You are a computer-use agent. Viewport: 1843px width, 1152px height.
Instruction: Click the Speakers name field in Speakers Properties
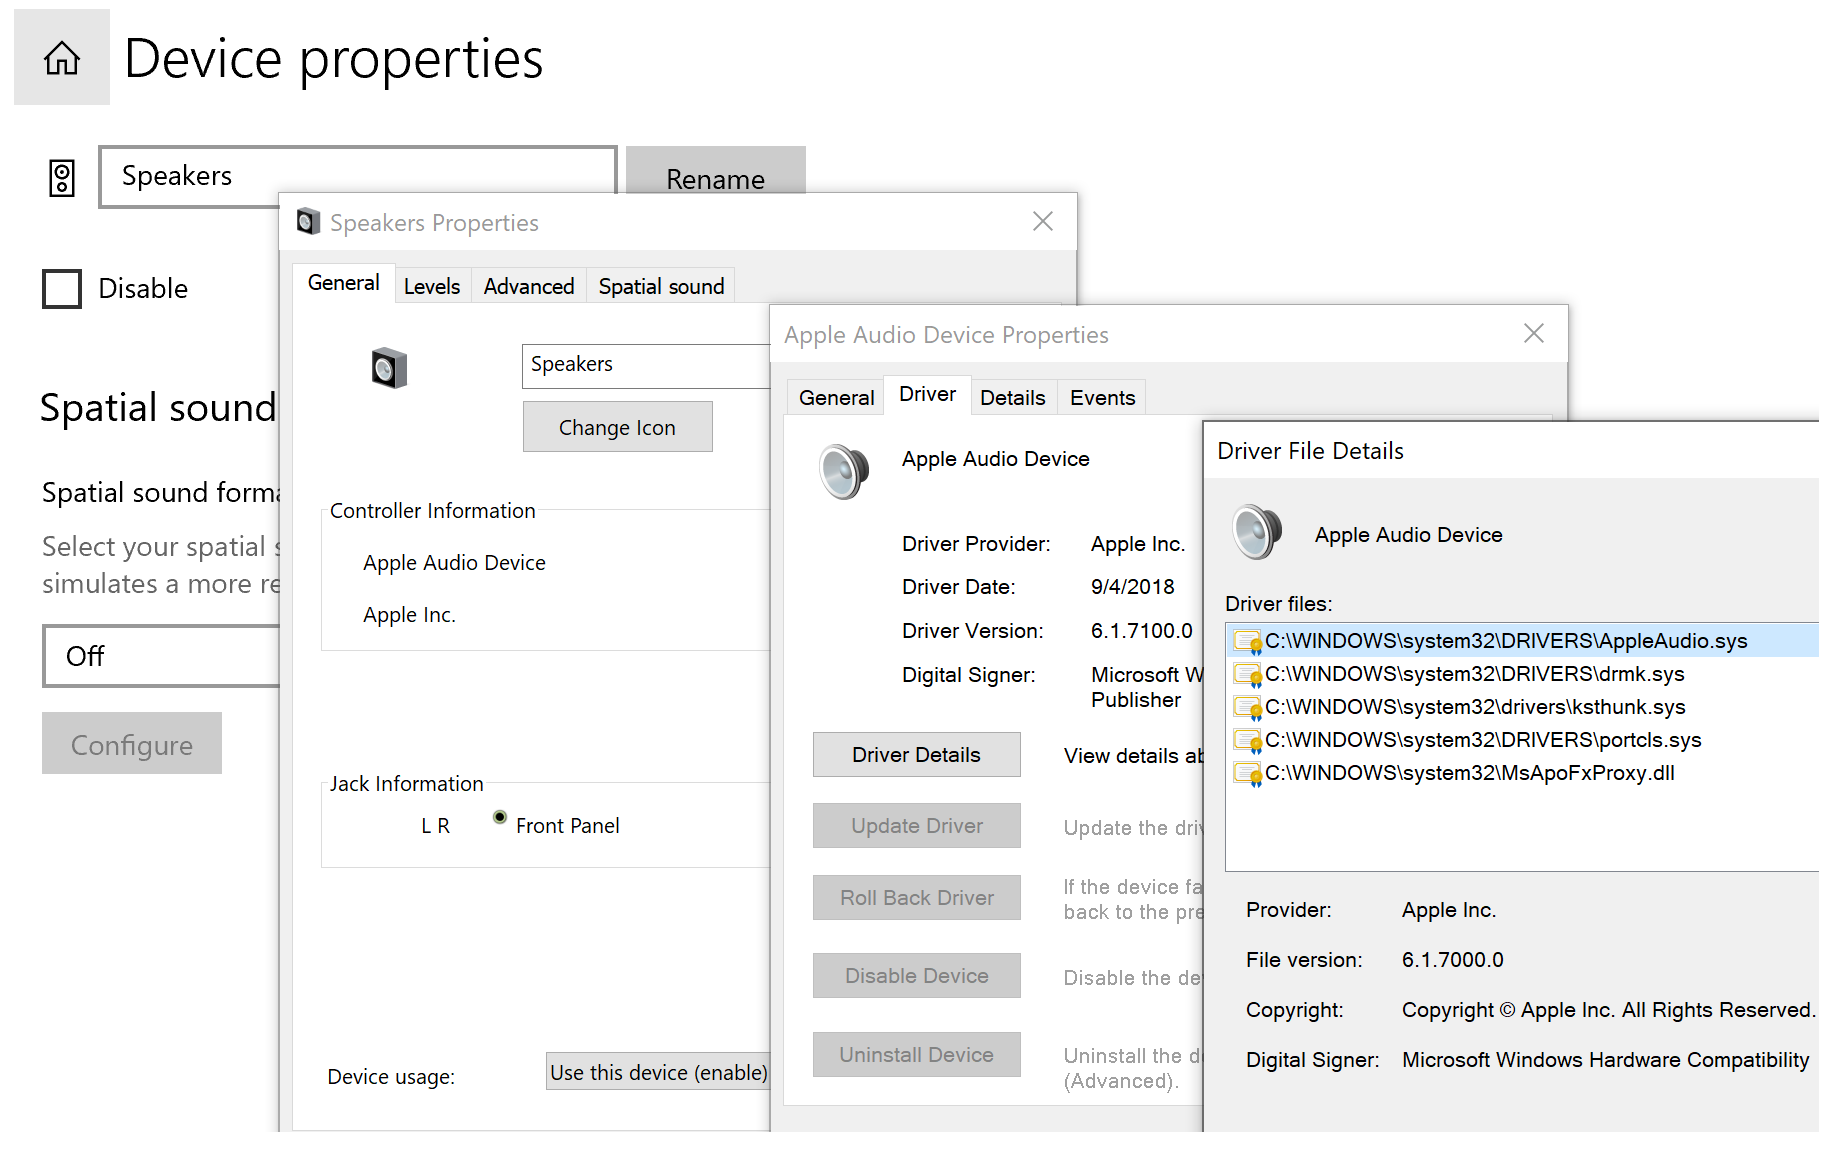pos(646,366)
